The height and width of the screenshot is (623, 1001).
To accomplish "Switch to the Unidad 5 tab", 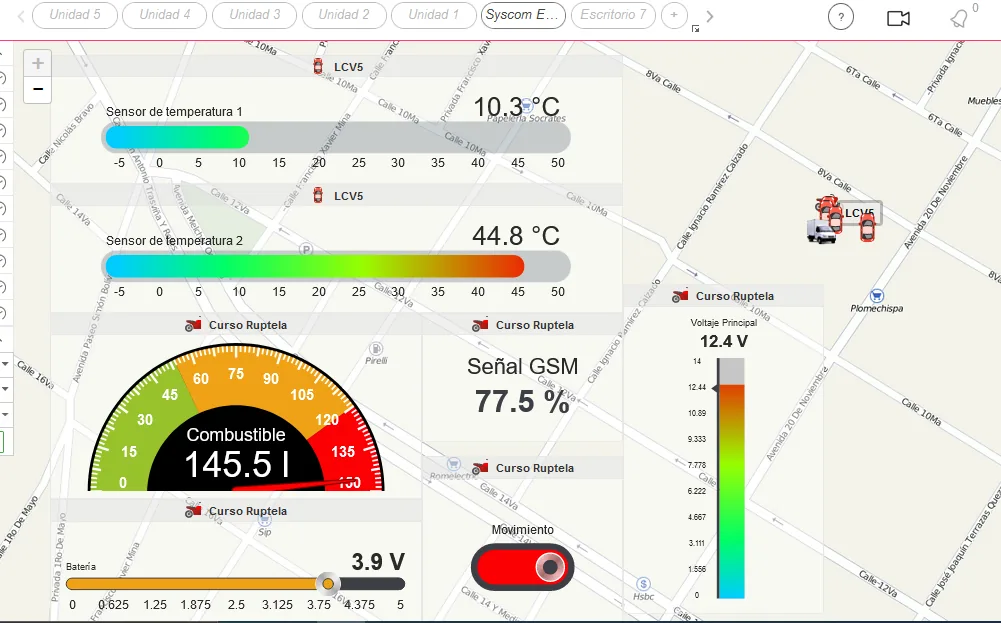I will click(x=75, y=15).
